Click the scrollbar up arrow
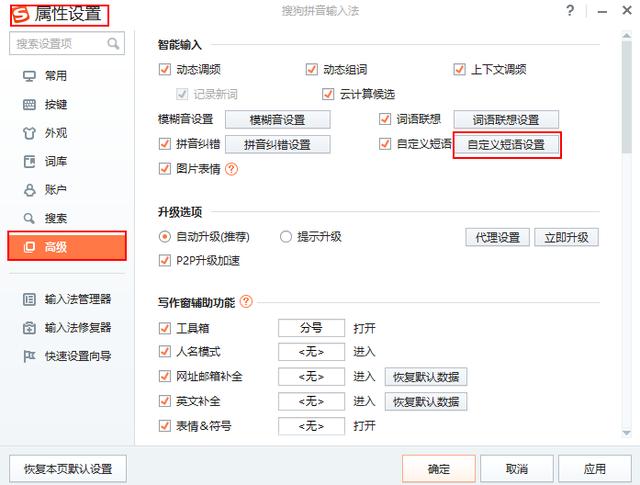Screen dimensions: 640x485 click(x=627, y=36)
